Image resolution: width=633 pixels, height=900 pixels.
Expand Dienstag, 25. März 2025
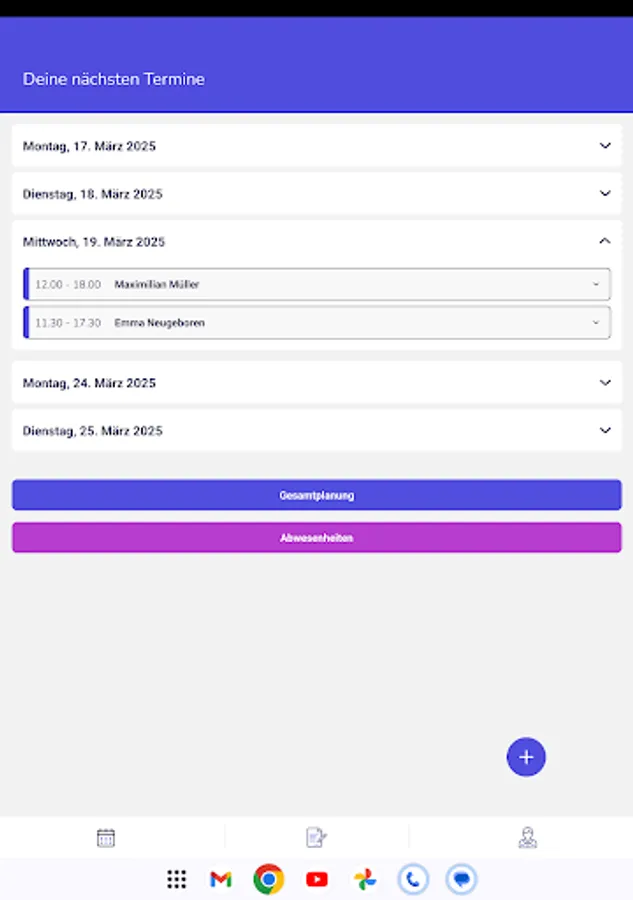pos(316,430)
